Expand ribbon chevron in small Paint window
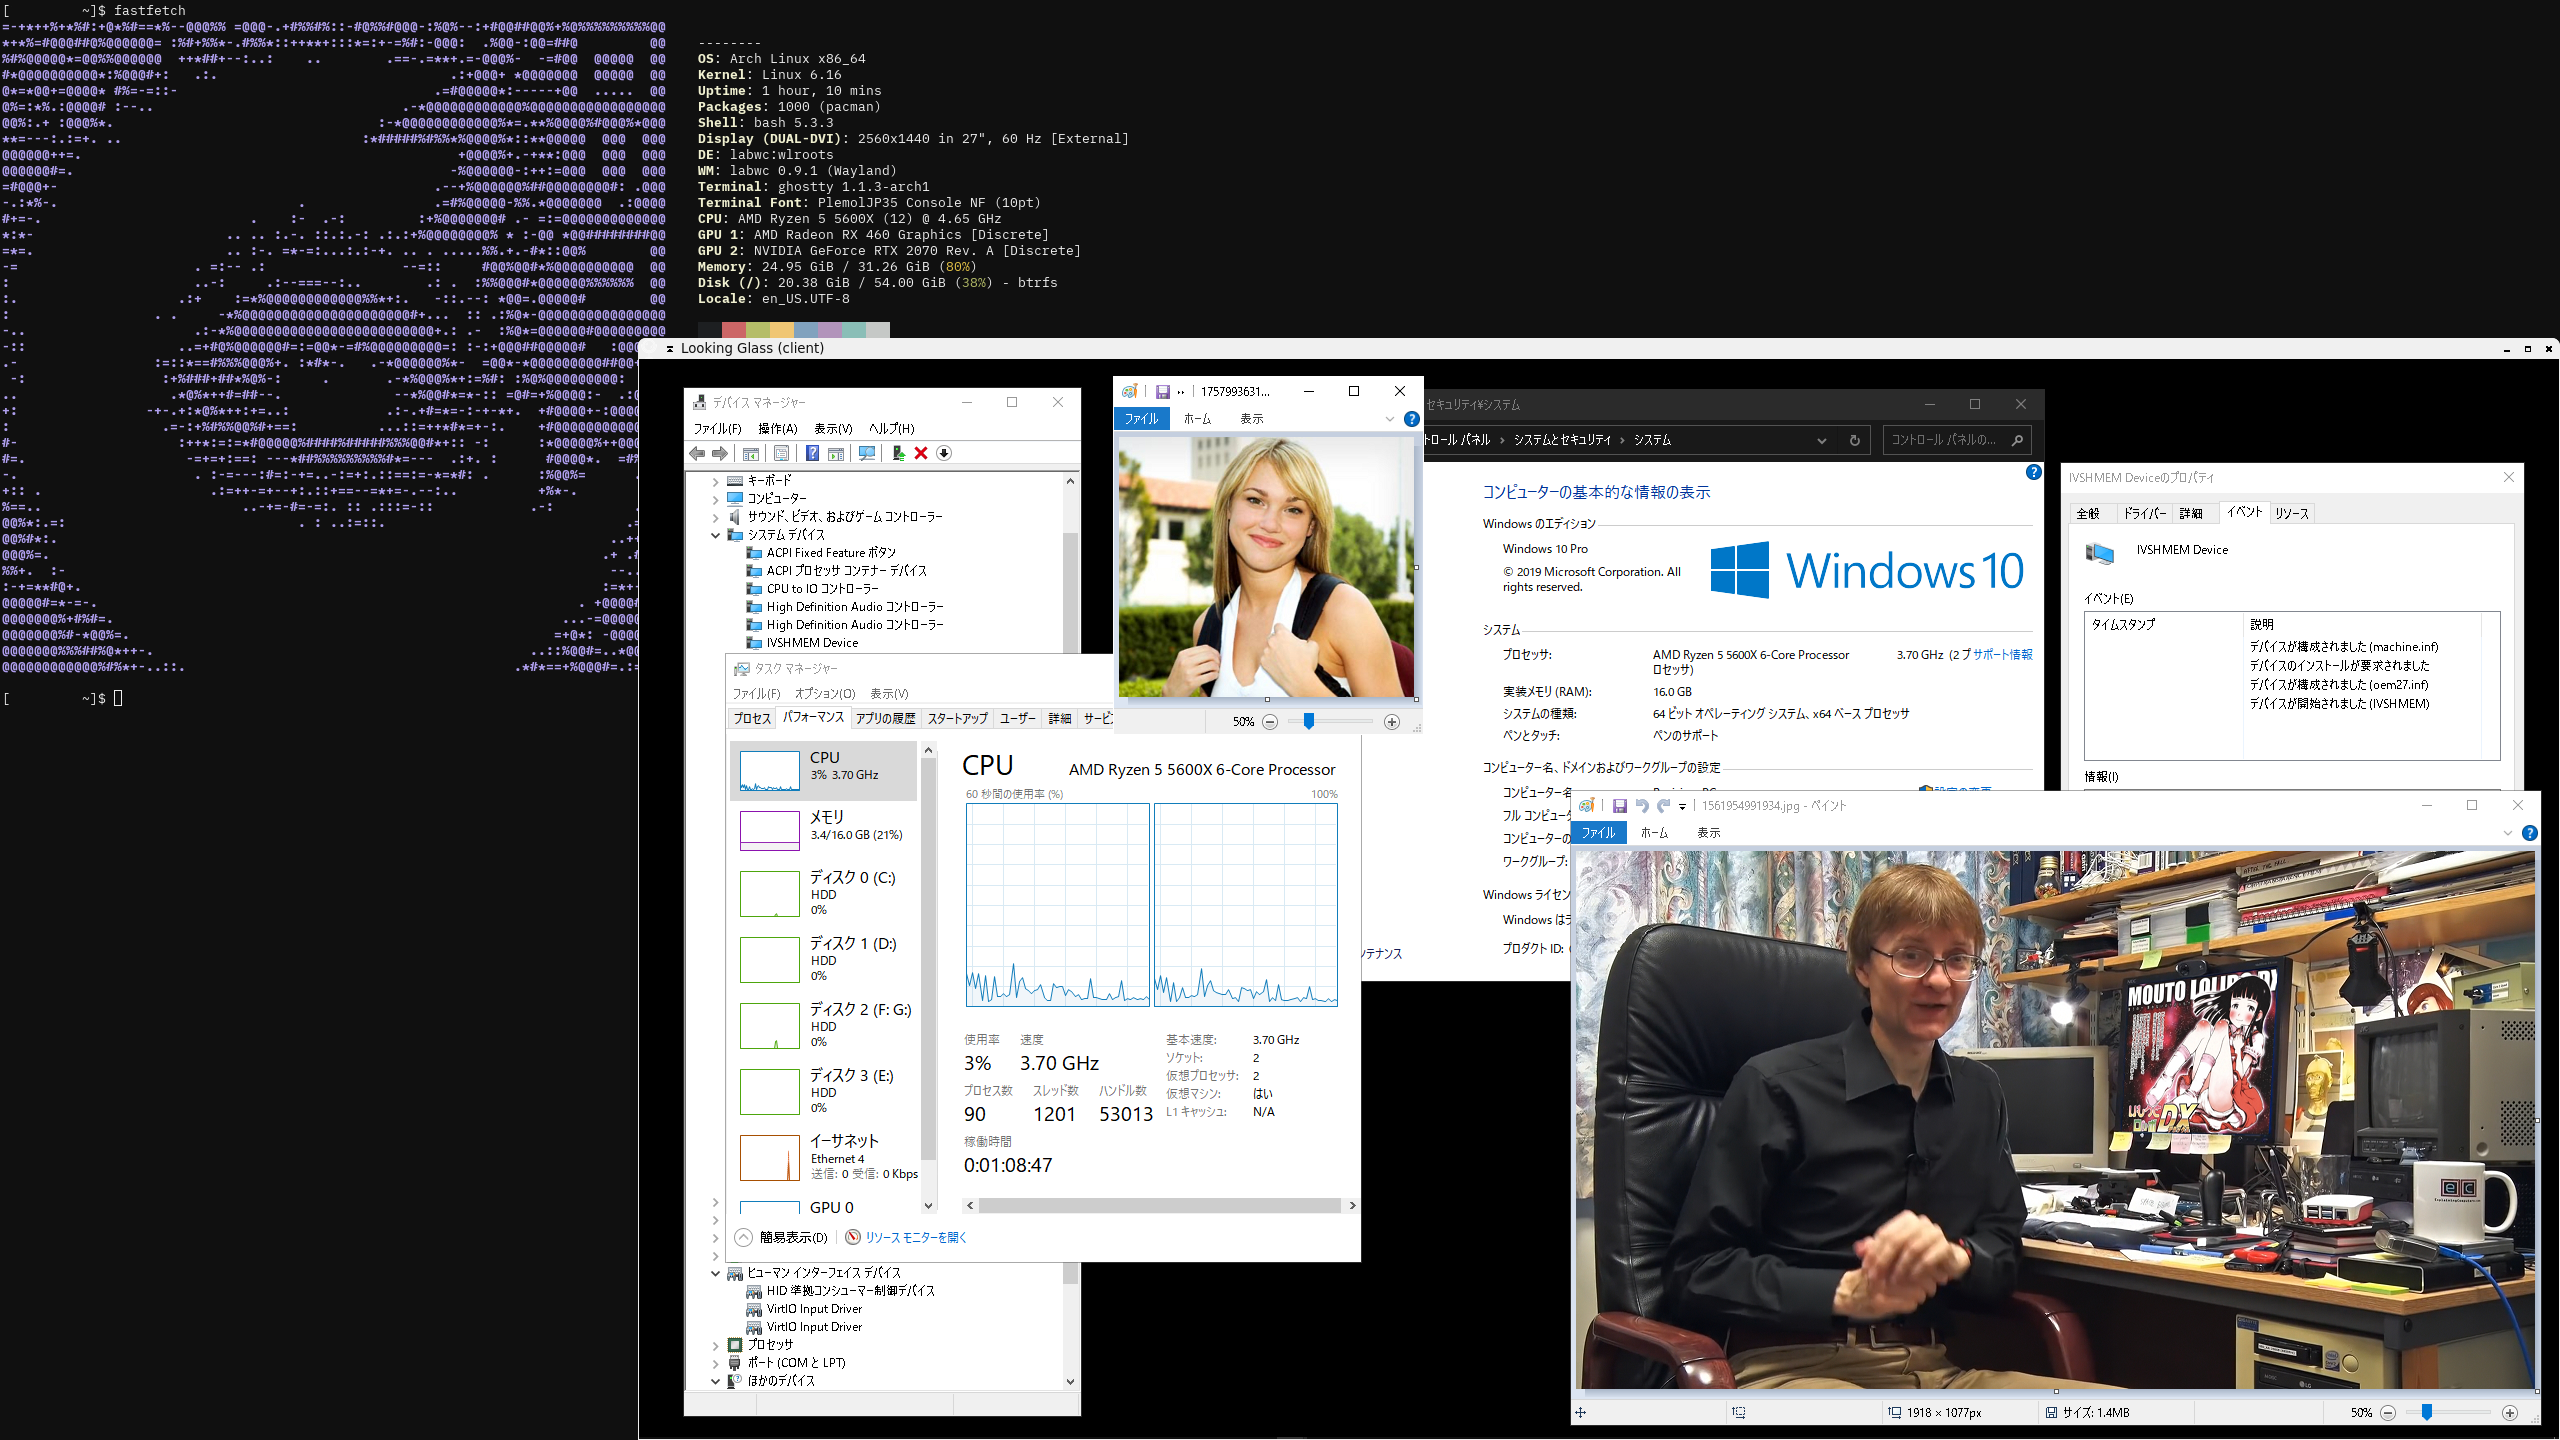2560x1440 pixels. point(1390,419)
